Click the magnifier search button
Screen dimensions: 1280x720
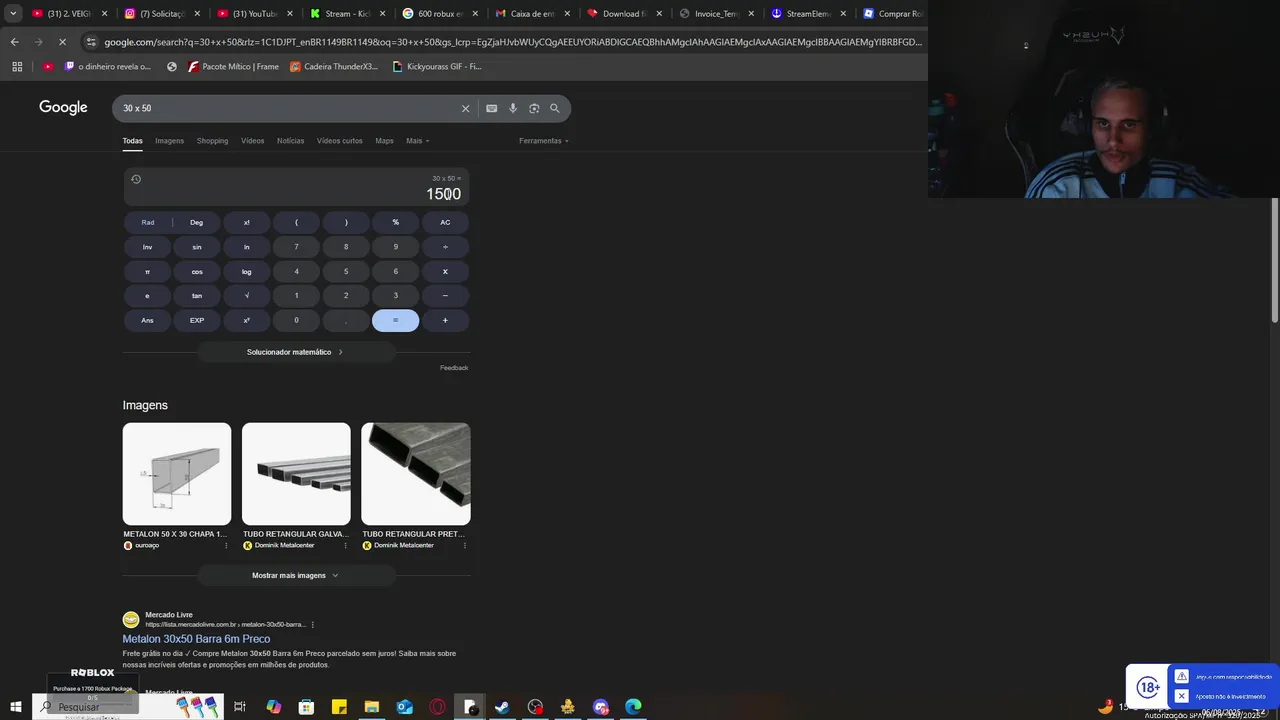click(555, 108)
